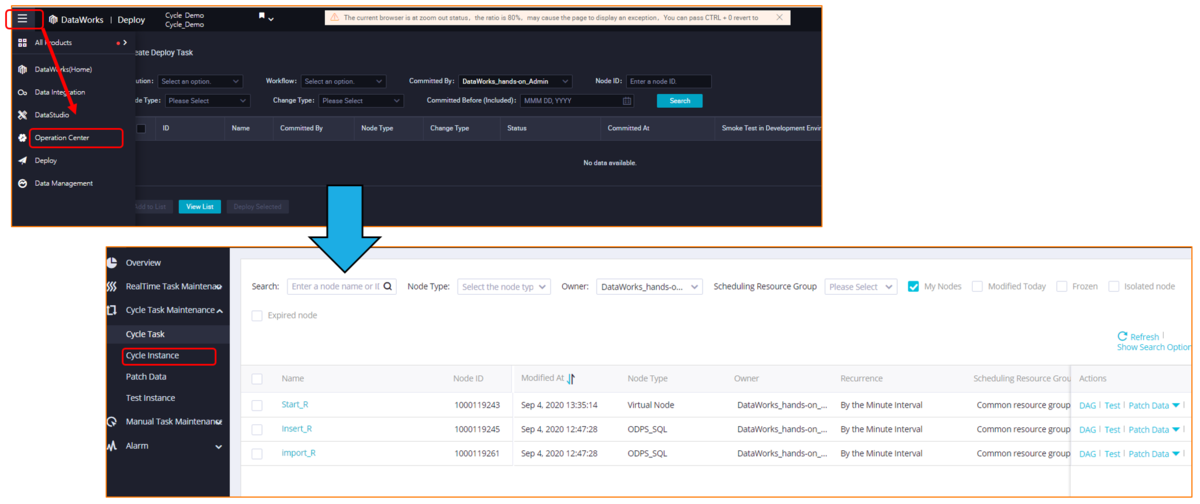Enable the Expired node checkbox
This screenshot has height=504, width=1200.
[x=257, y=315]
